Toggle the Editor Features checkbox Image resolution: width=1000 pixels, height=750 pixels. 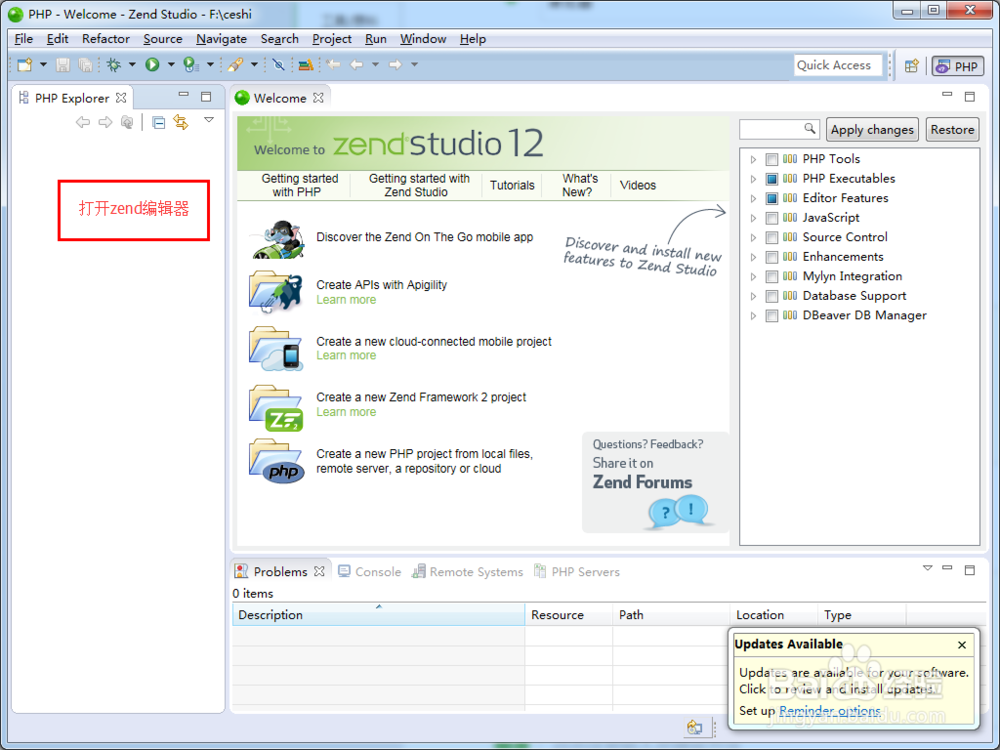coord(772,198)
